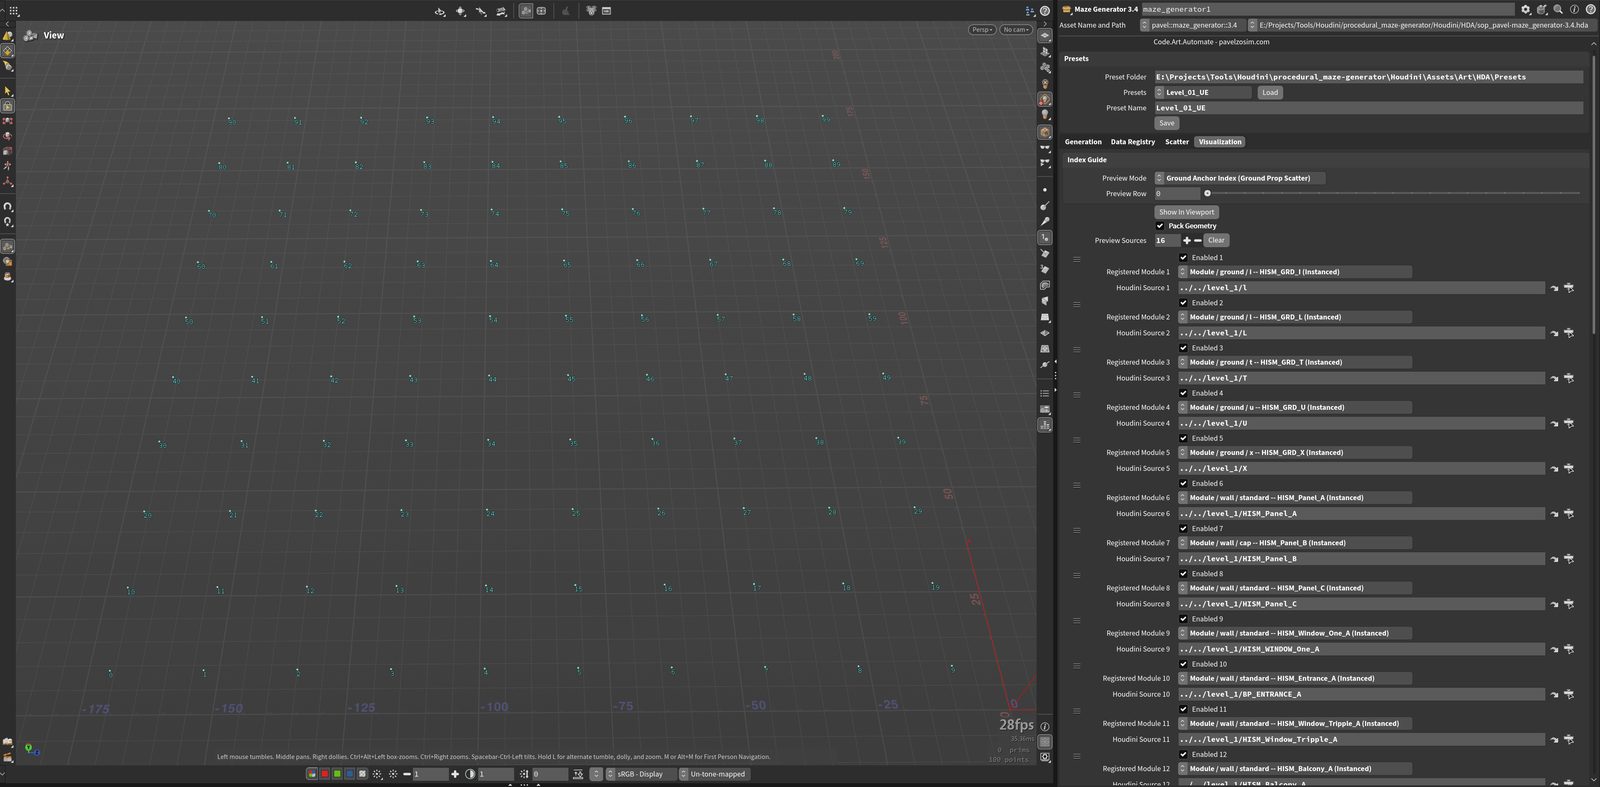Viewport: 1600px width, 787px height.
Task: Click the minus icon to remove Preview Source
Action: [x=1198, y=240]
